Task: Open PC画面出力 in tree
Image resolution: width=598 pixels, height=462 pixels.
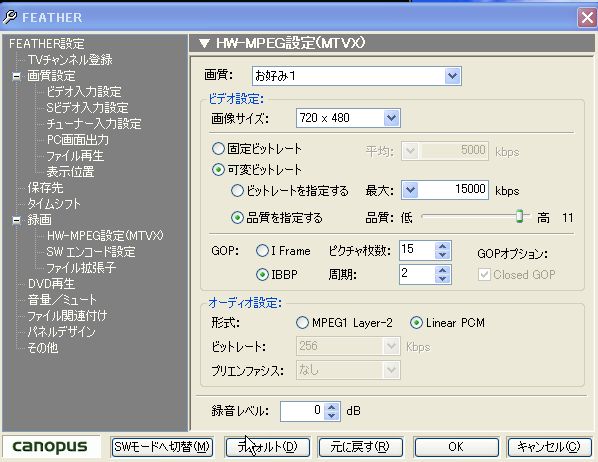Action: (77, 140)
